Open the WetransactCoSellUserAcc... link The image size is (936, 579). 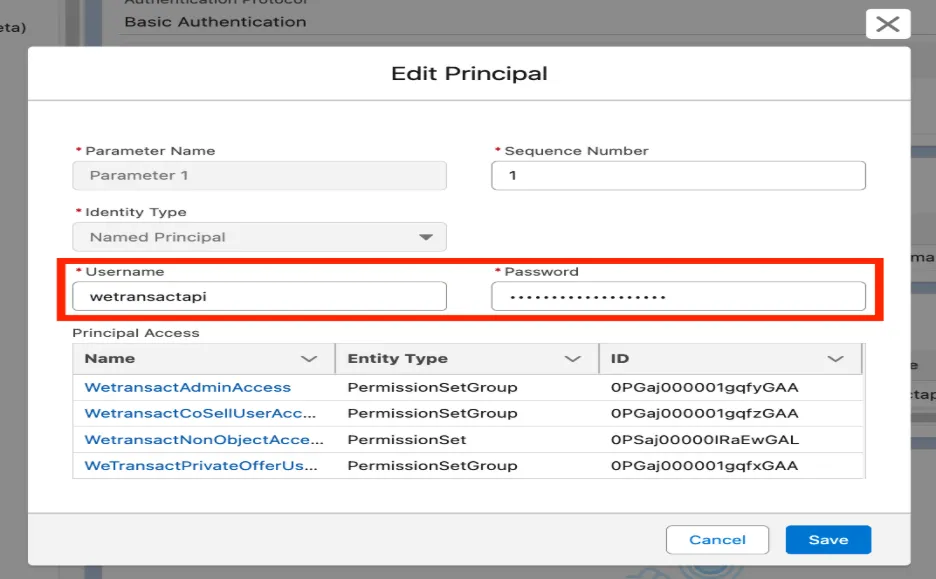coord(200,413)
